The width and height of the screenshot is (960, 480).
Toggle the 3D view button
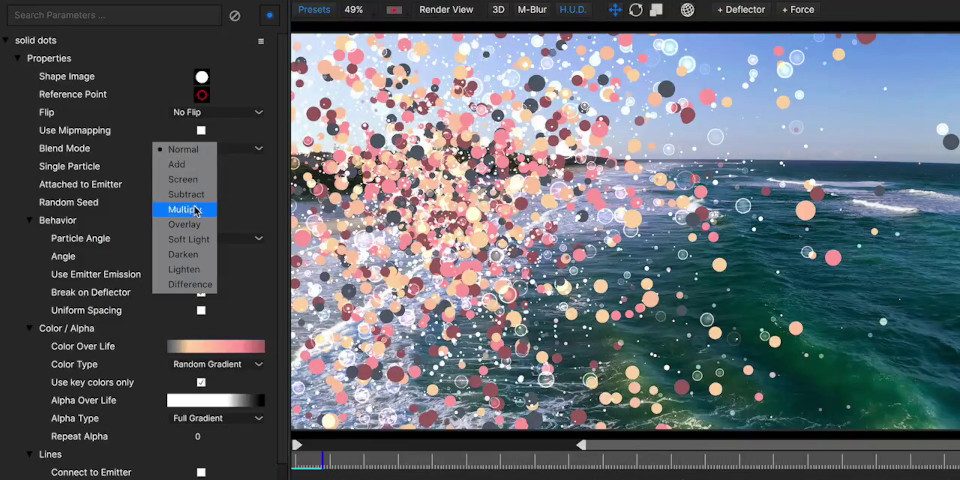pyautogui.click(x=498, y=10)
